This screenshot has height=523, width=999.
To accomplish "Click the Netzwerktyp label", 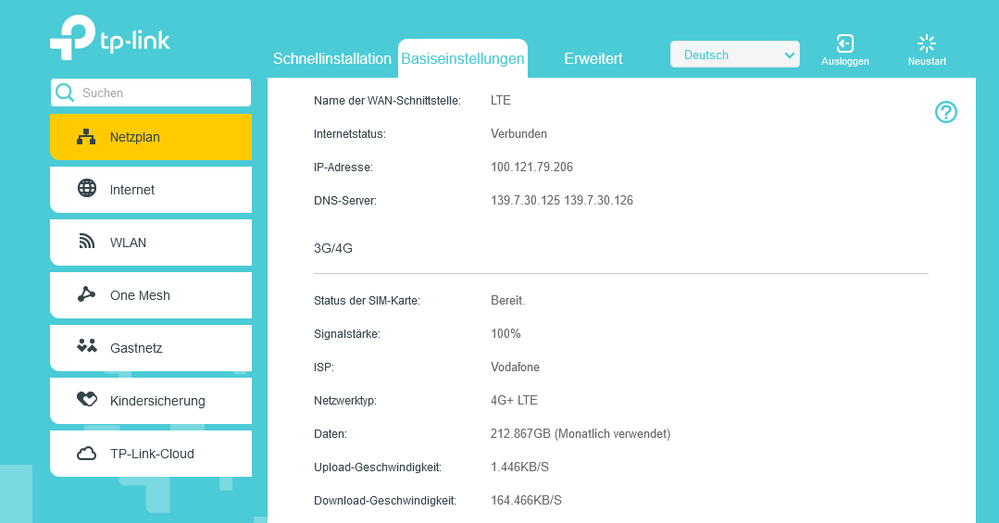I will tap(345, 401).
